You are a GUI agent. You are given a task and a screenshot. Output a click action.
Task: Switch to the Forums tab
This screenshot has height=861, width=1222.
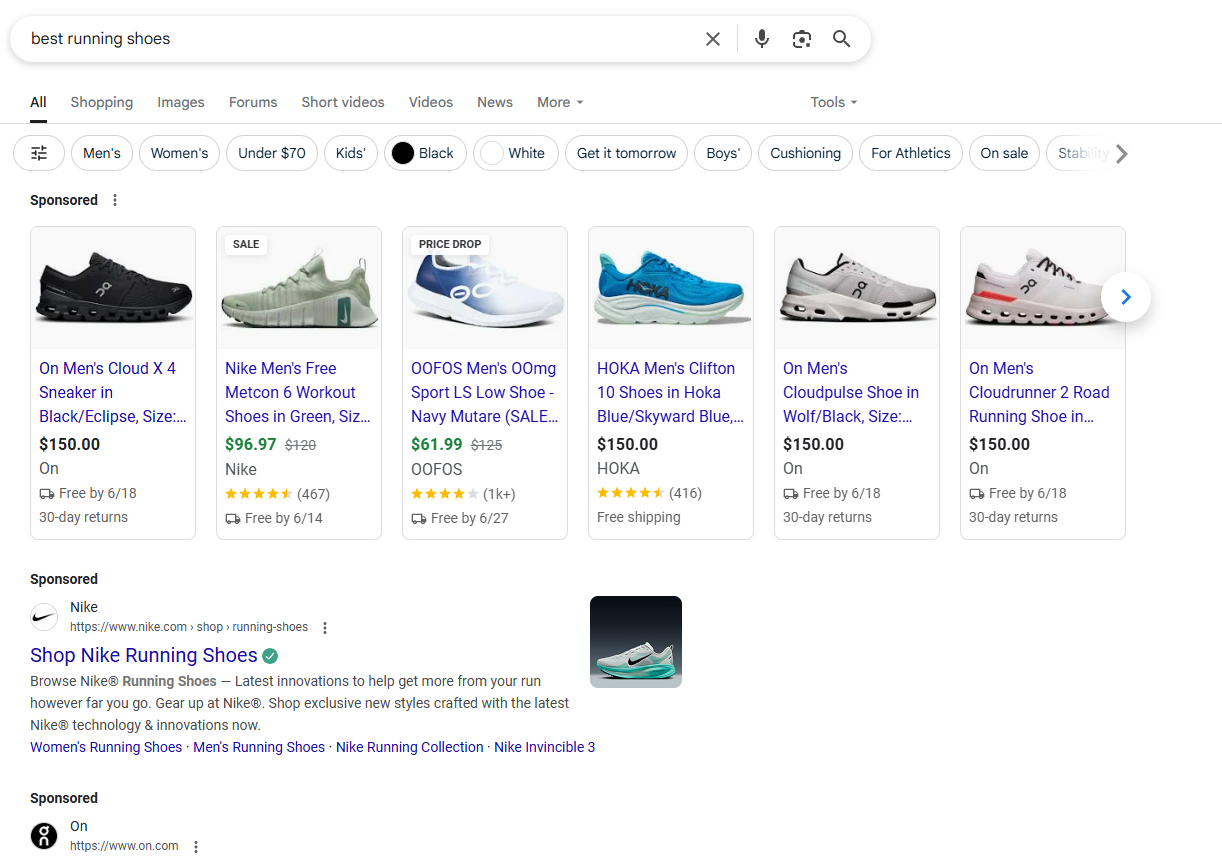(x=253, y=102)
